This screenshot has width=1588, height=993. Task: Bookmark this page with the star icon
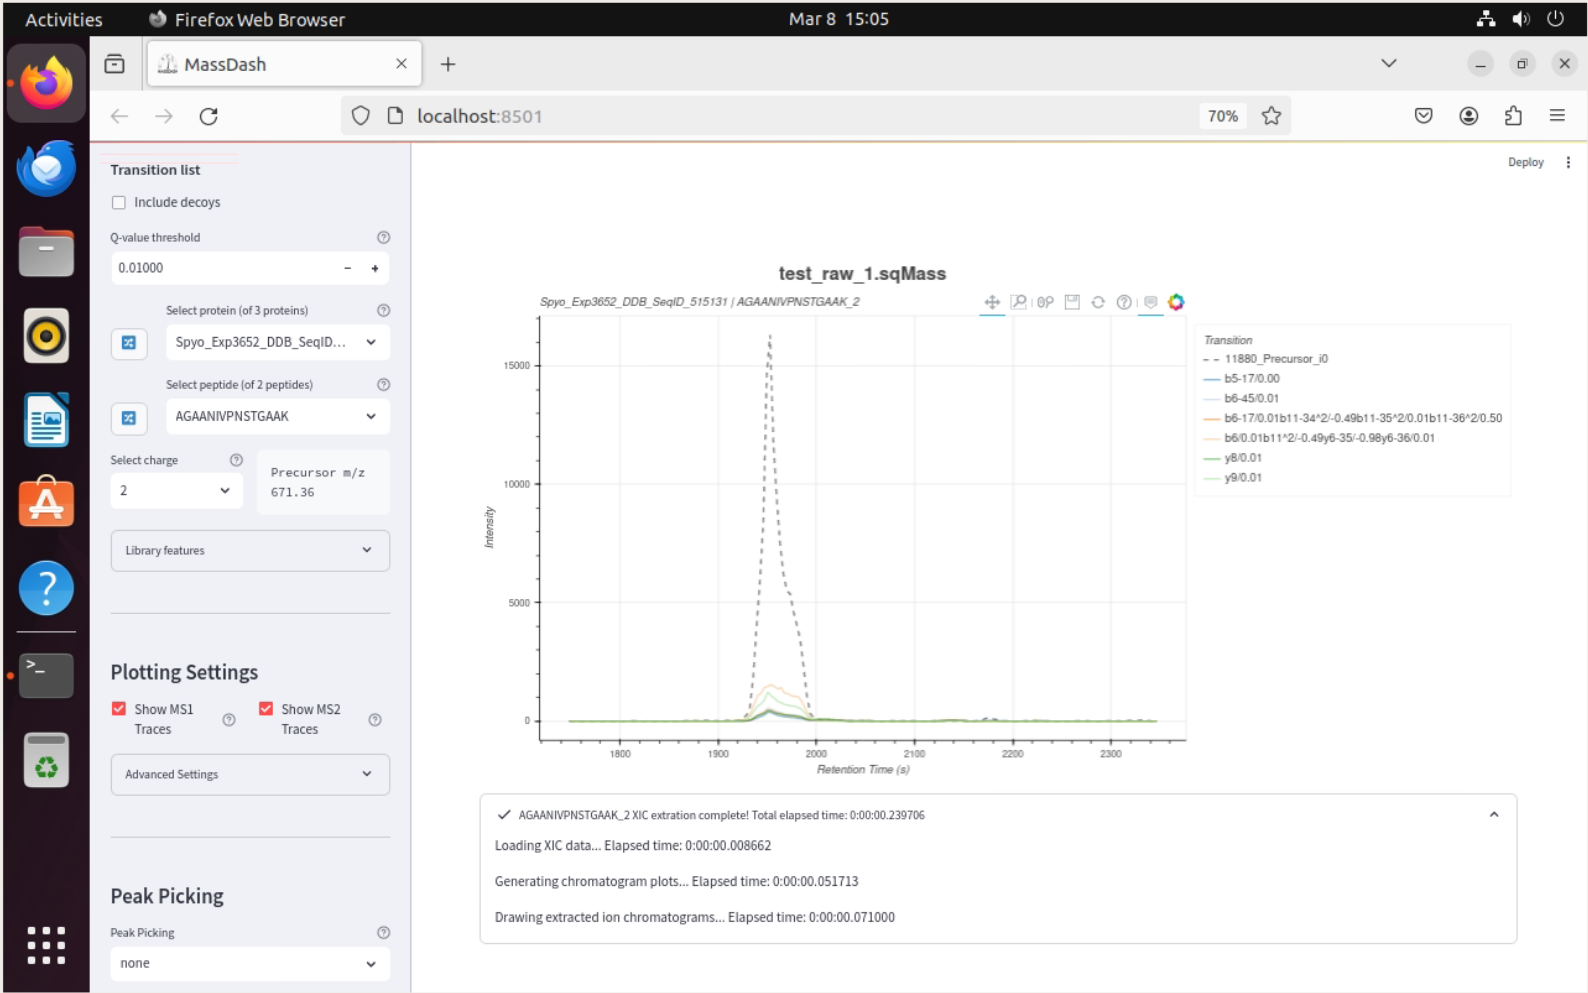point(1271,116)
